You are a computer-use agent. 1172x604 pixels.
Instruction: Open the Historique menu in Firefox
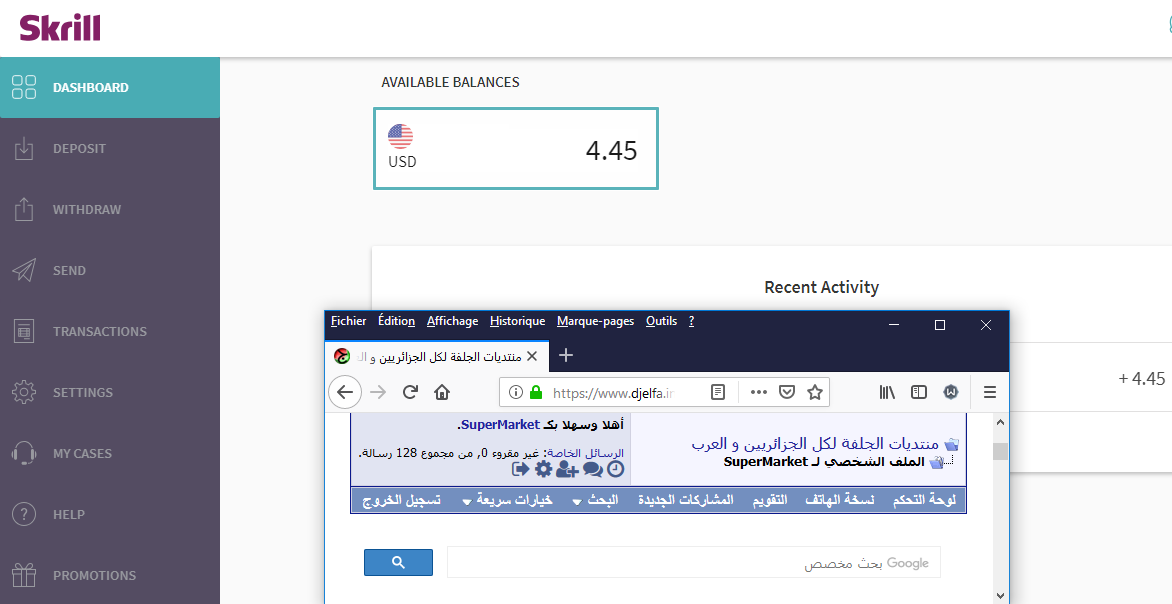point(517,321)
